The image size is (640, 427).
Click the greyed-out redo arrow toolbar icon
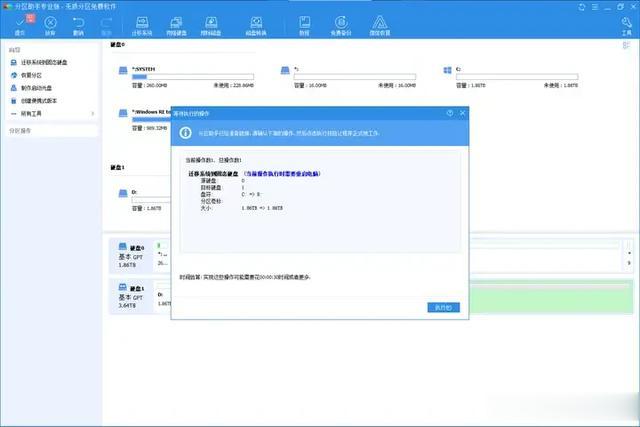(106, 25)
